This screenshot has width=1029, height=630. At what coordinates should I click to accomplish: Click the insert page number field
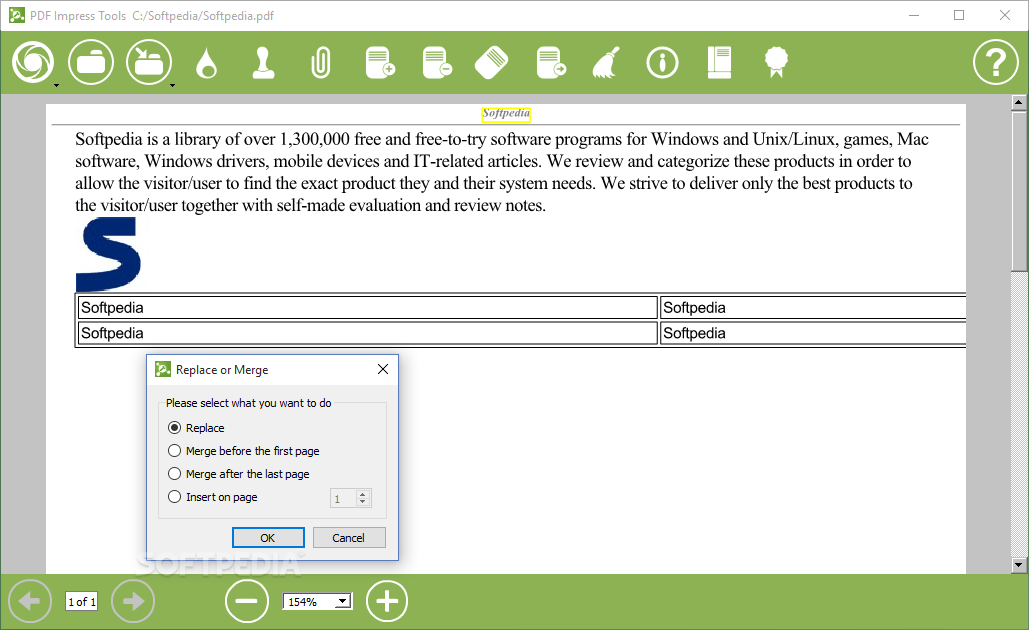coord(343,499)
